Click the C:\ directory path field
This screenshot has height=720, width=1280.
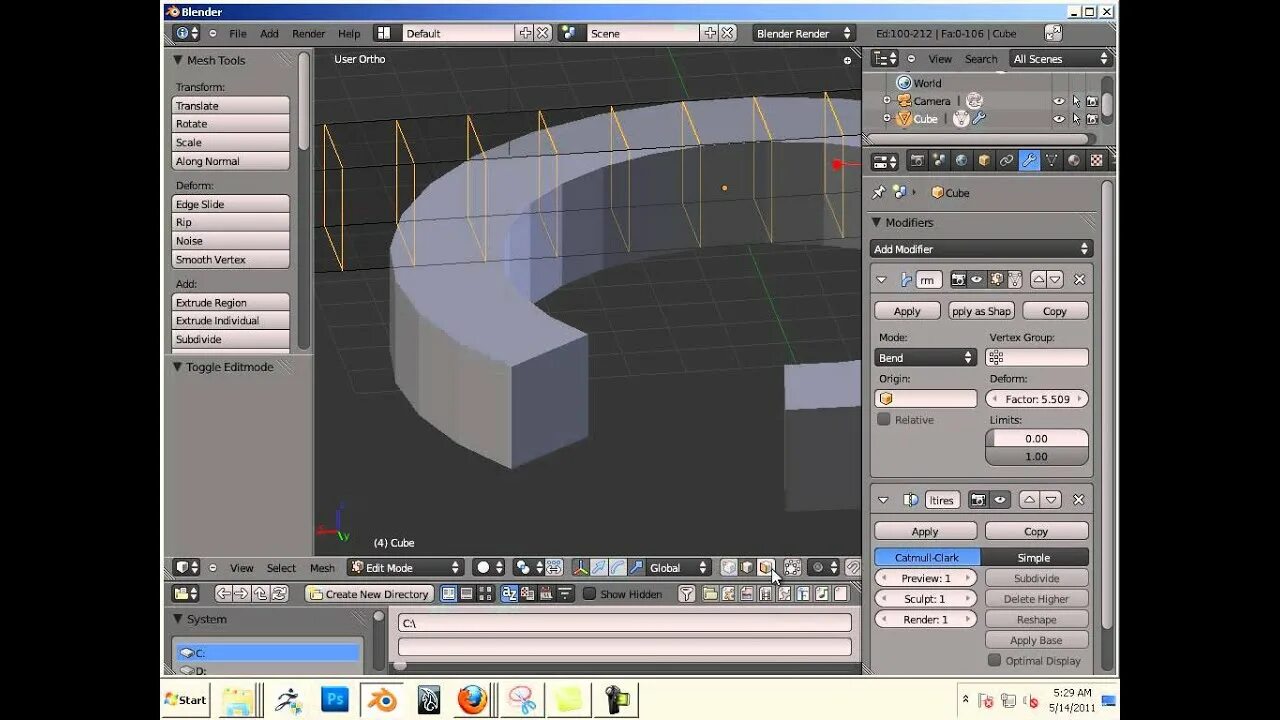click(625, 622)
